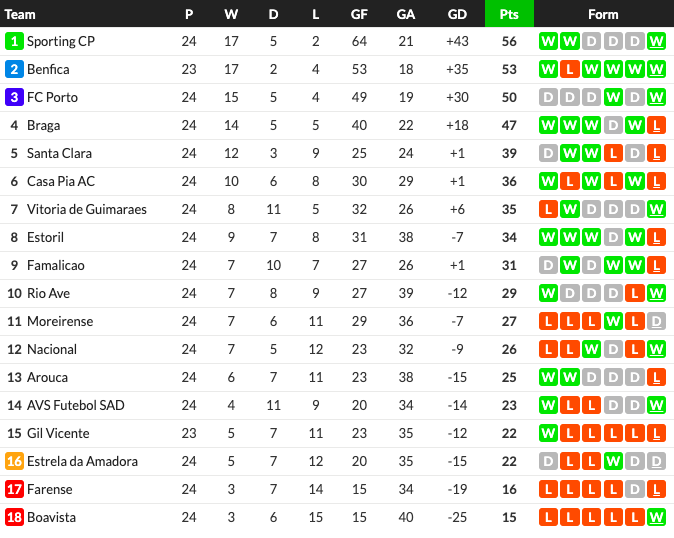Click the red position 18 badge

coord(14,517)
